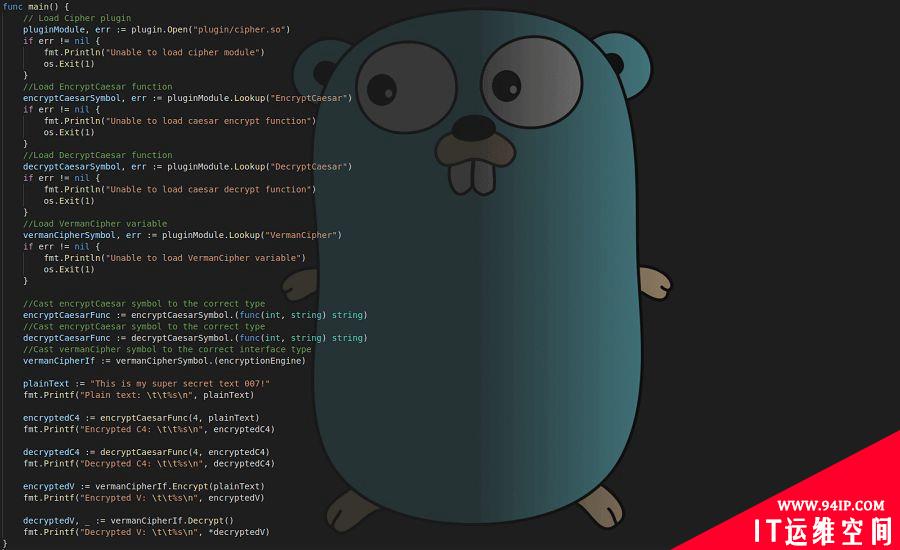Click the "encryptCaesarFunc :=" assignment line
This screenshot has width=900, height=550.
[x=195, y=315]
